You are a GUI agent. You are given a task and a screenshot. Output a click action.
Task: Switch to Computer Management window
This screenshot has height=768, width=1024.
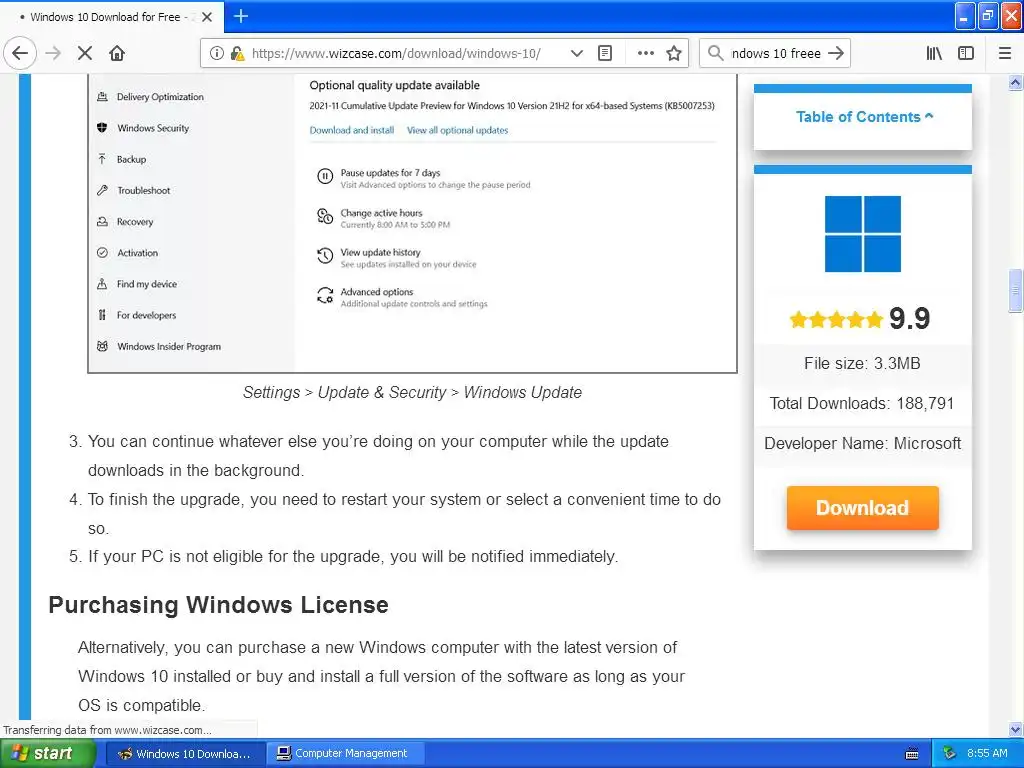[346, 754]
